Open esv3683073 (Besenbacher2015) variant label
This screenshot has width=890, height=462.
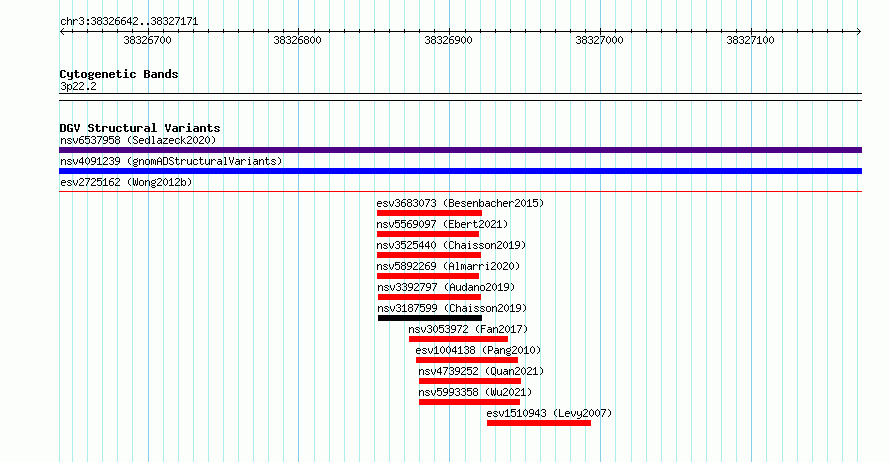[x=460, y=203]
